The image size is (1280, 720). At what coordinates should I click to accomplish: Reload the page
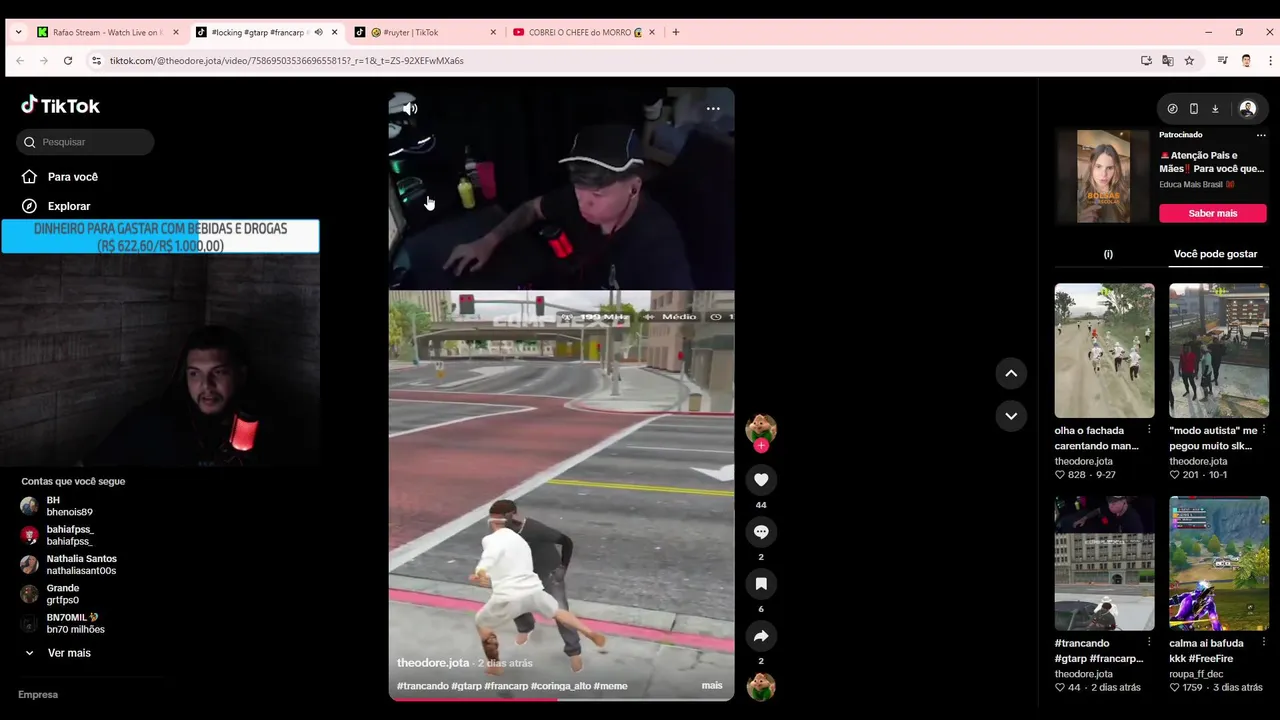(68, 61)
